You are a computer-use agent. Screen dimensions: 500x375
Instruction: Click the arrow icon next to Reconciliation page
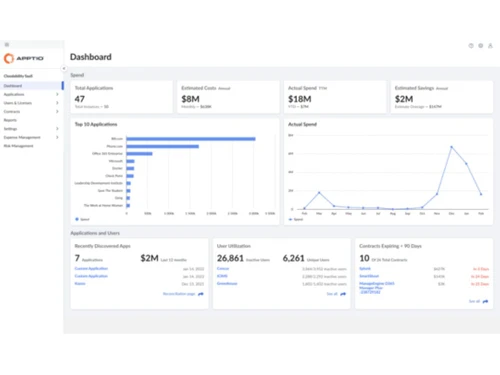pyautogui.click(x=201, y=294)
